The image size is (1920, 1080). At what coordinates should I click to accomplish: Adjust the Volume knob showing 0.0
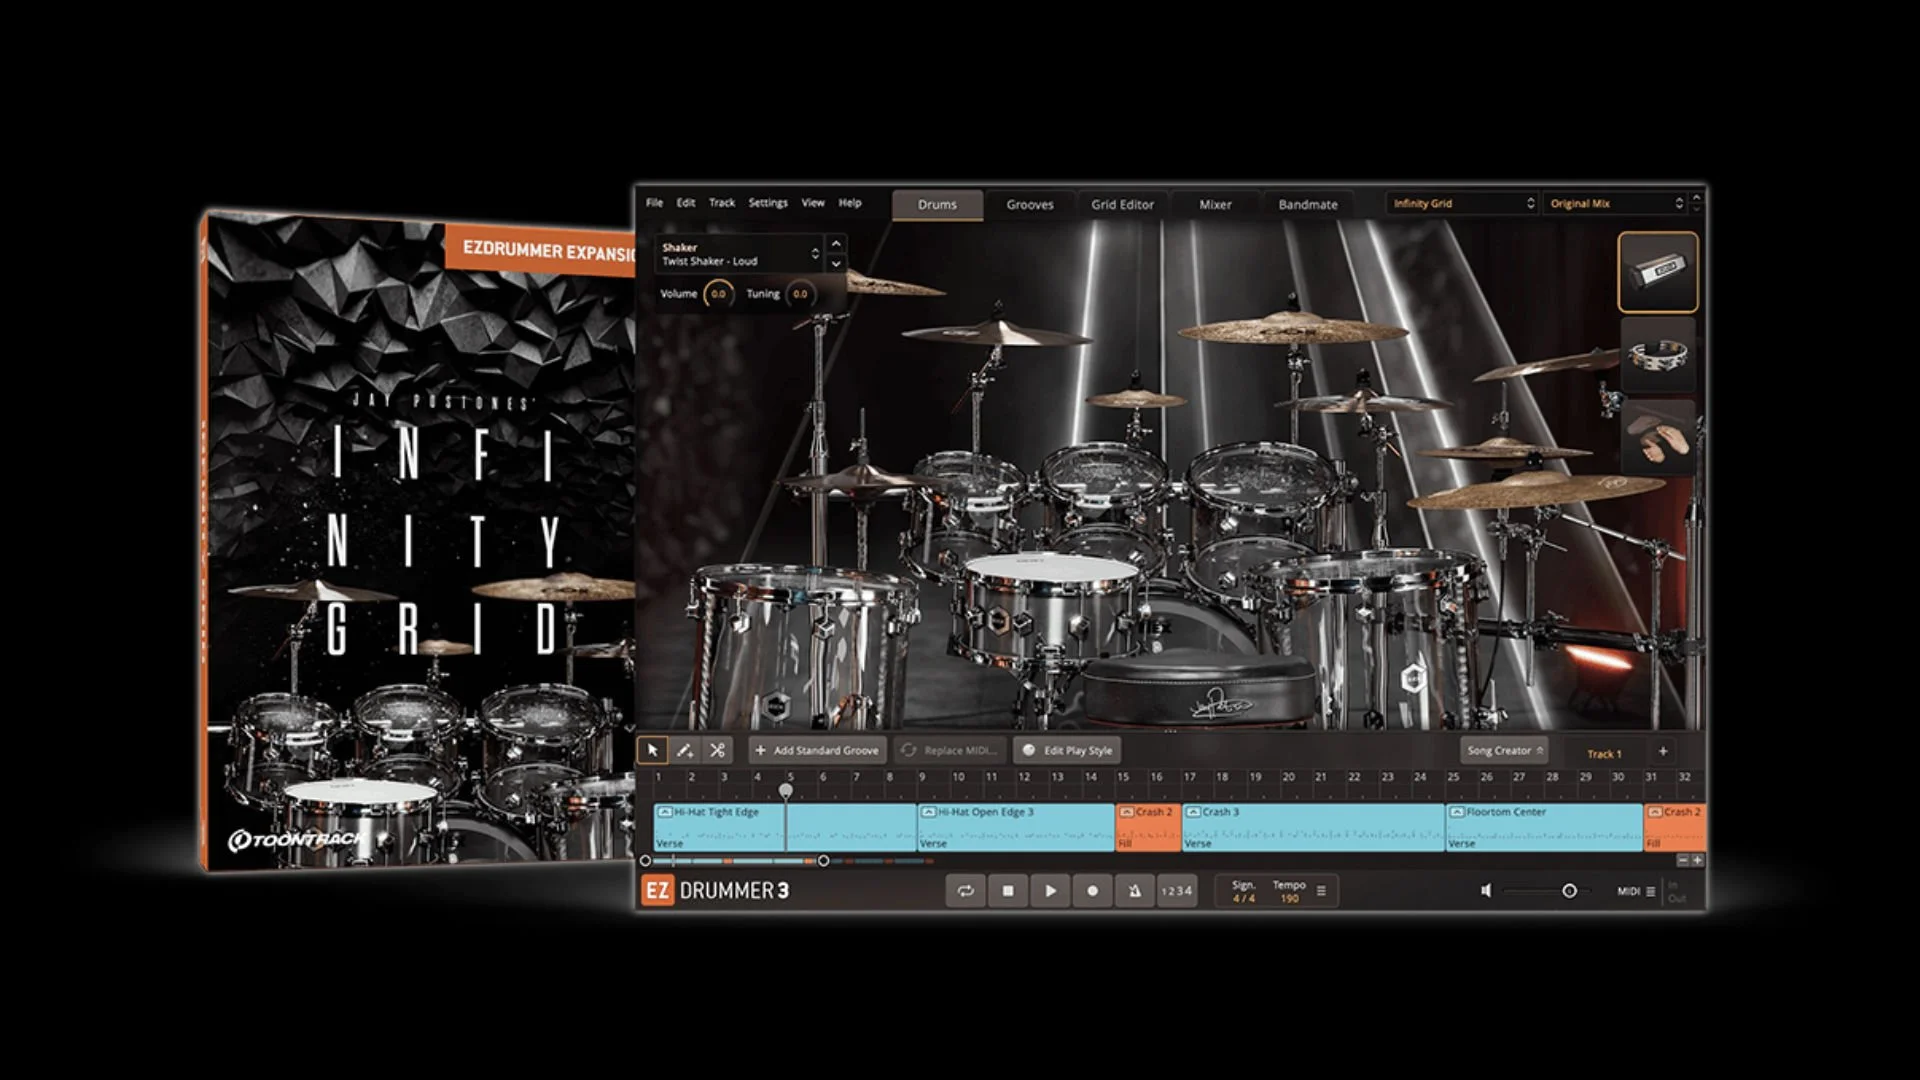(x=718, y=294)
